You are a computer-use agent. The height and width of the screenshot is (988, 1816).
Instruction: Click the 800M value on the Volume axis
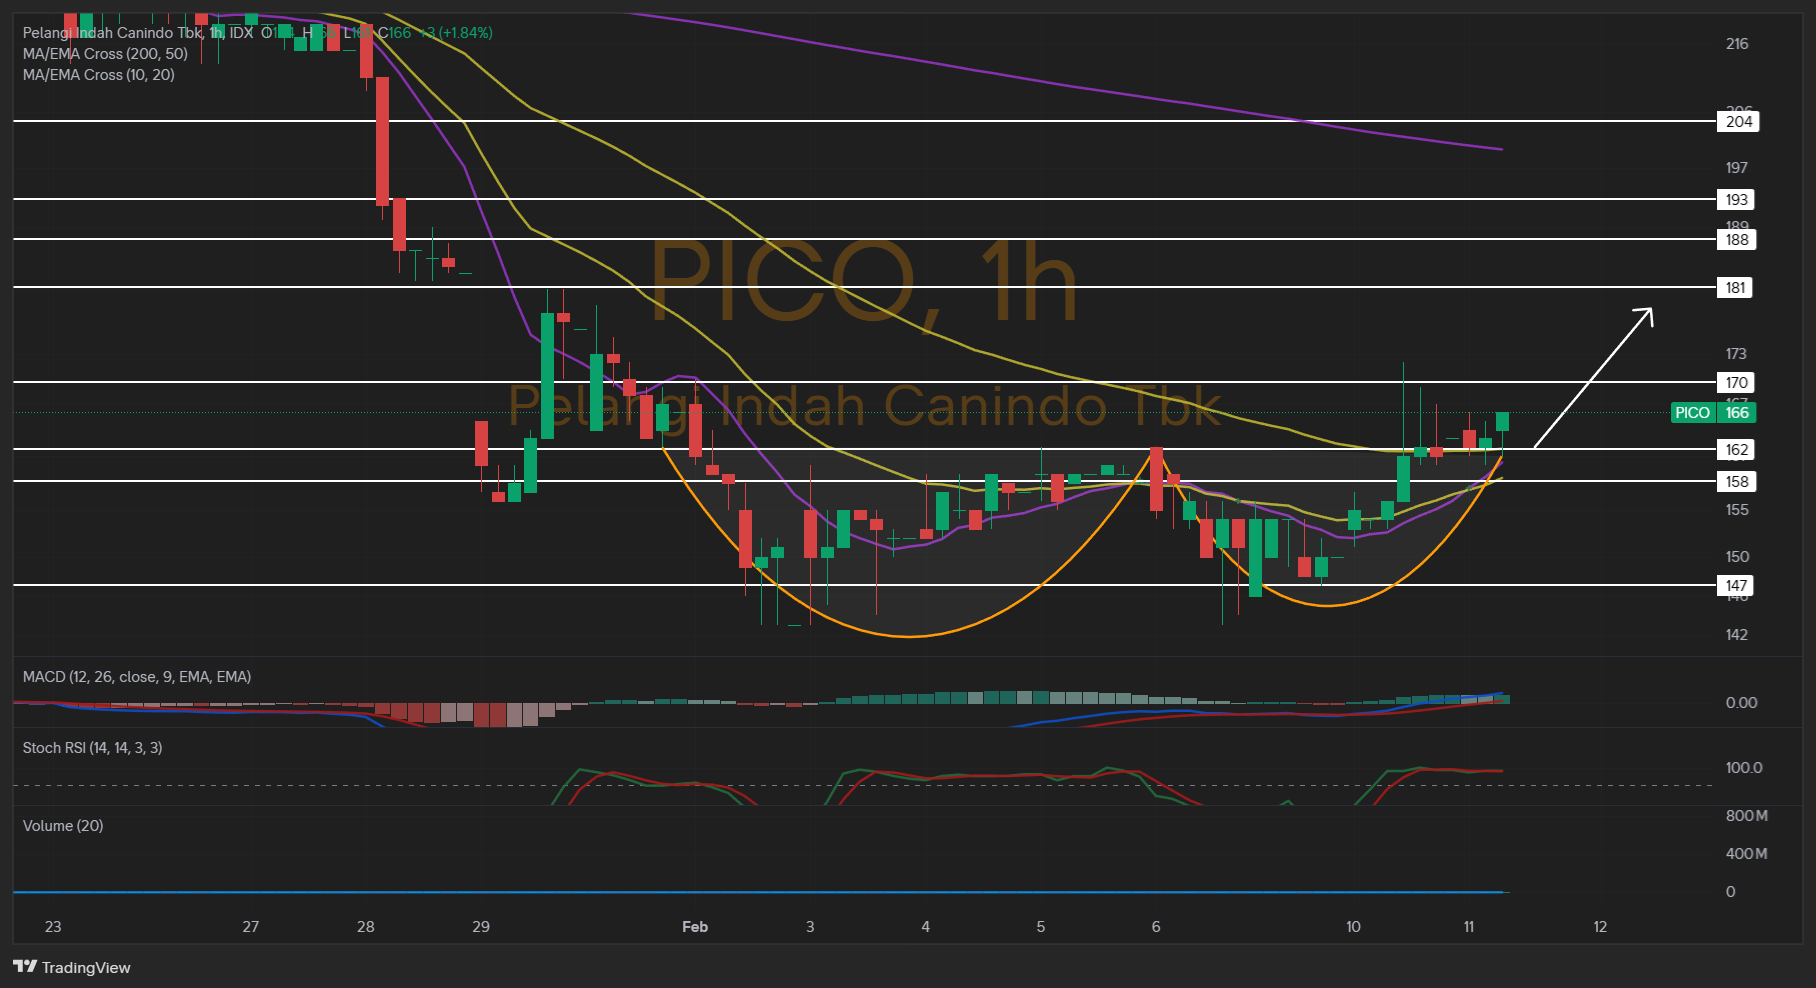coord(1747,816)
